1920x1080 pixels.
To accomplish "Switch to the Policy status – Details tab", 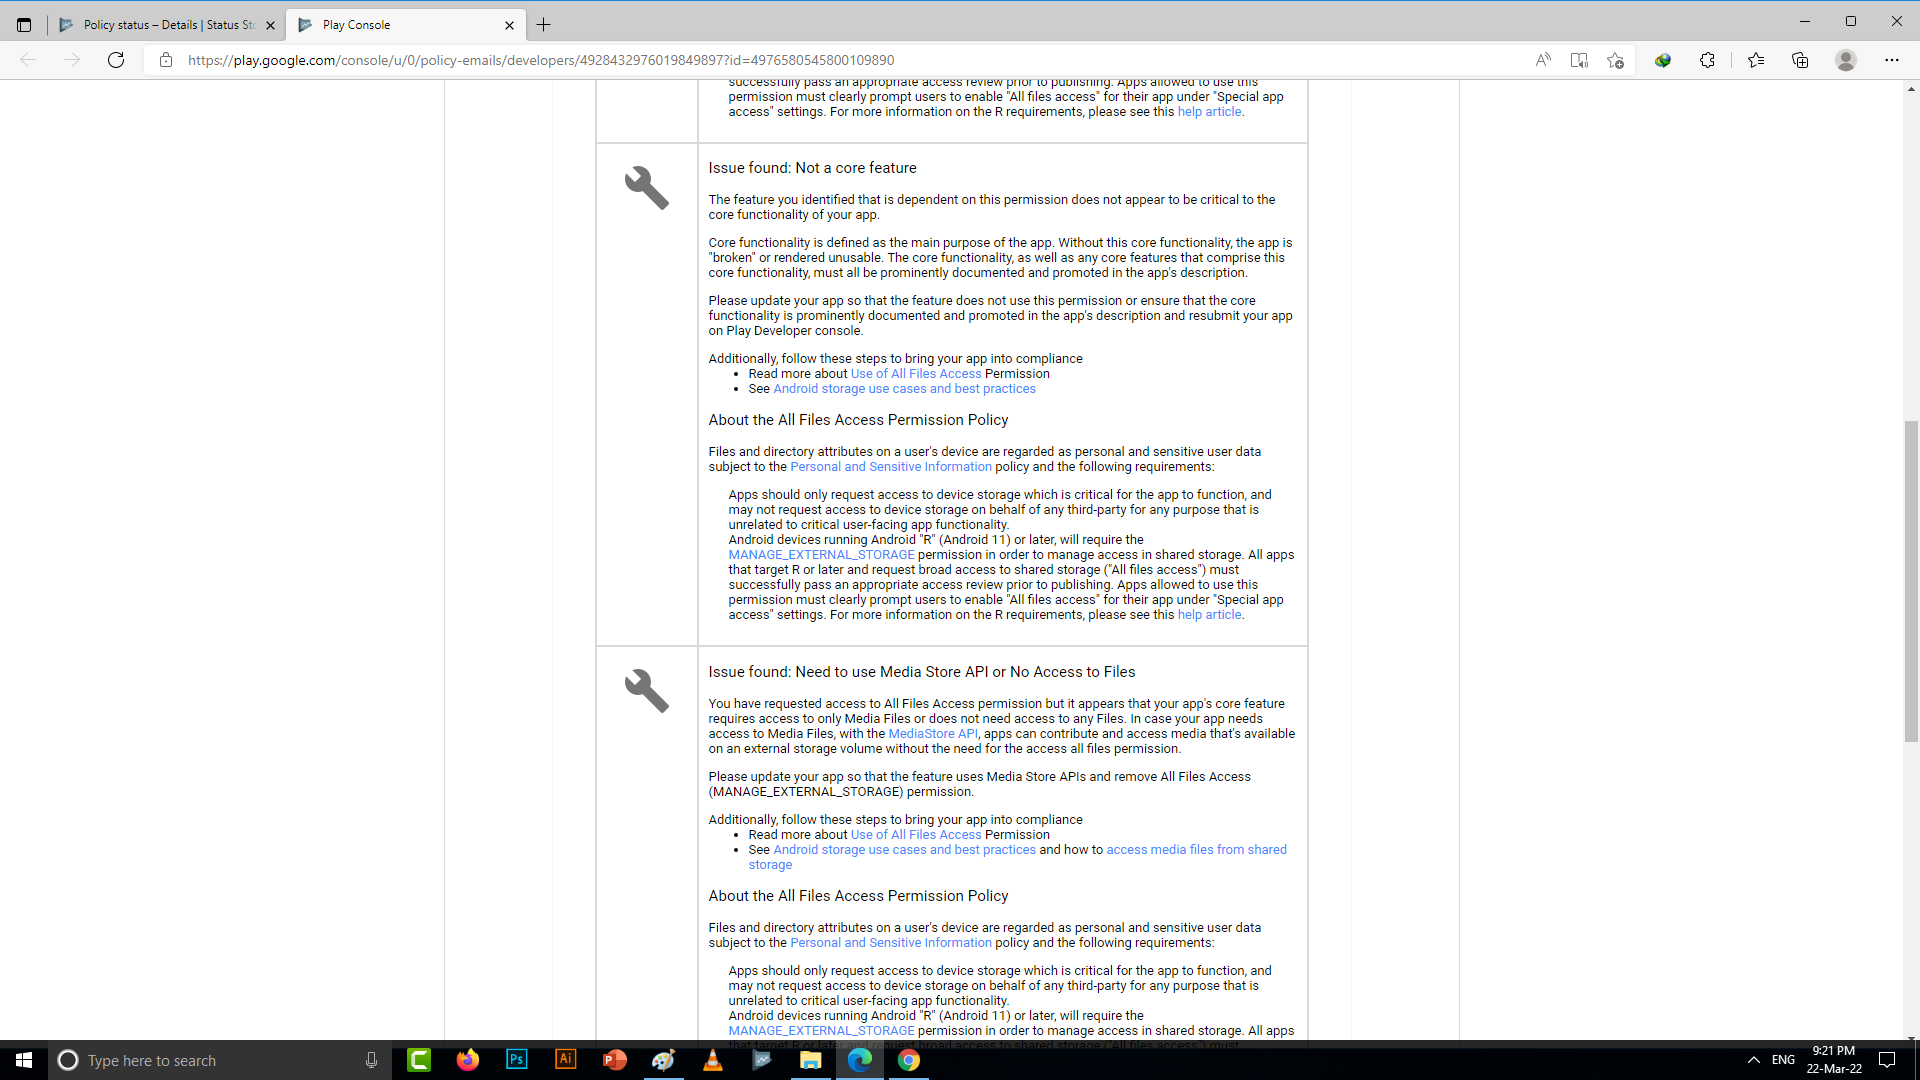I will pyautogui.click(x=166, y=25).
